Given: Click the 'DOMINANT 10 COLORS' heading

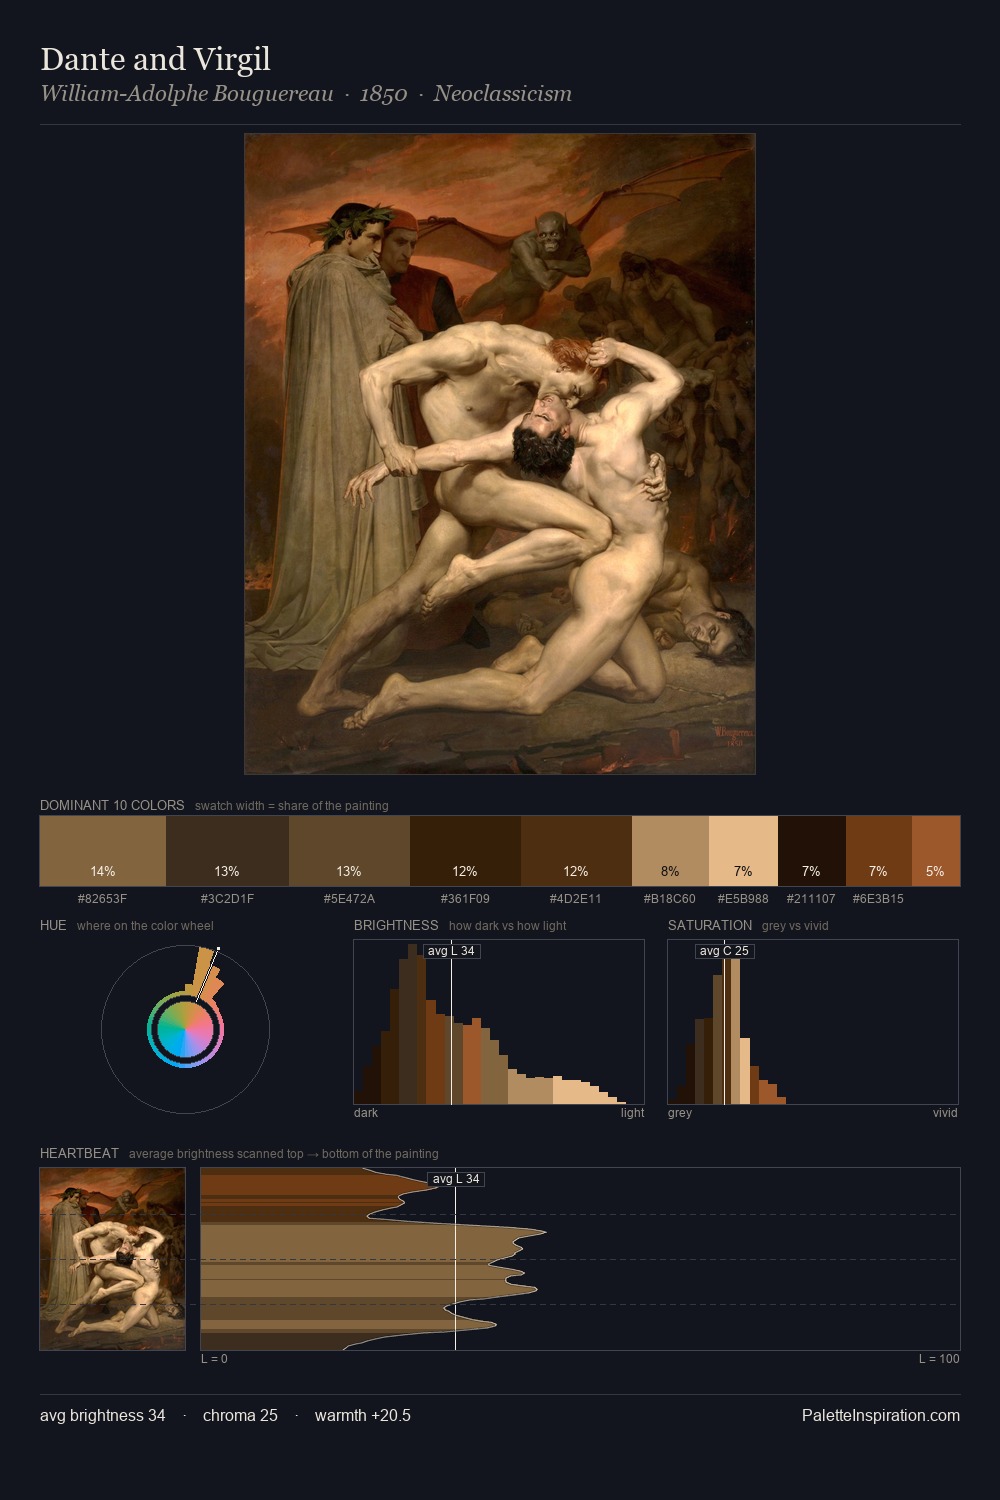Looking at the screenshot, I should coord(112,805).
